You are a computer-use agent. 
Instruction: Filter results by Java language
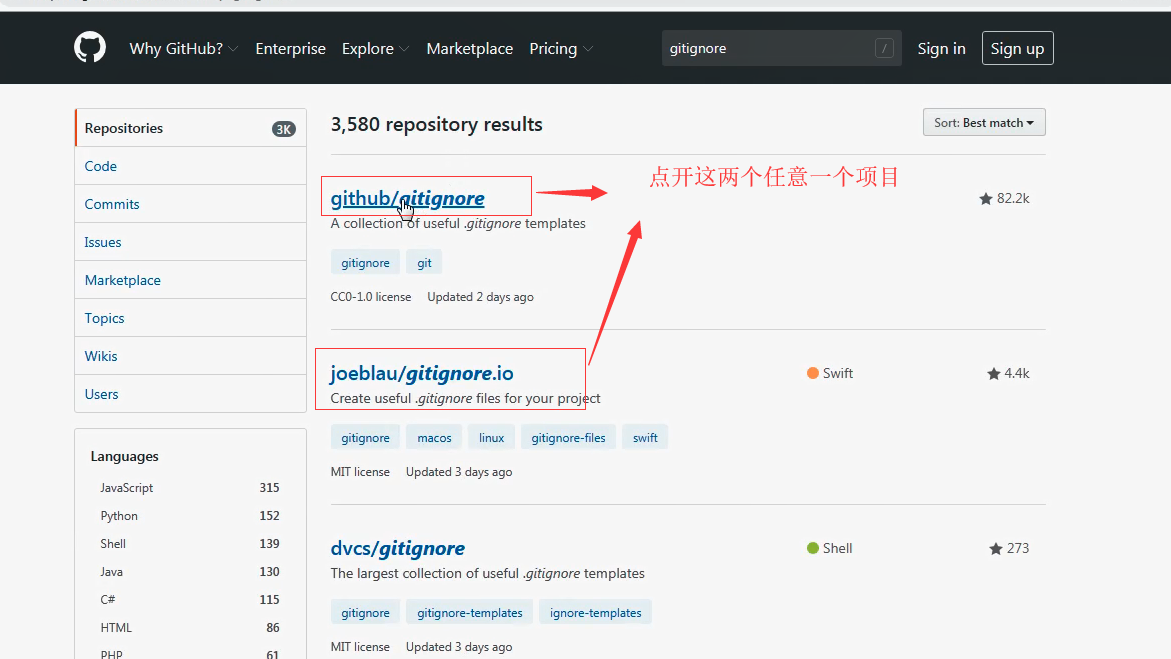pos(190,572)
